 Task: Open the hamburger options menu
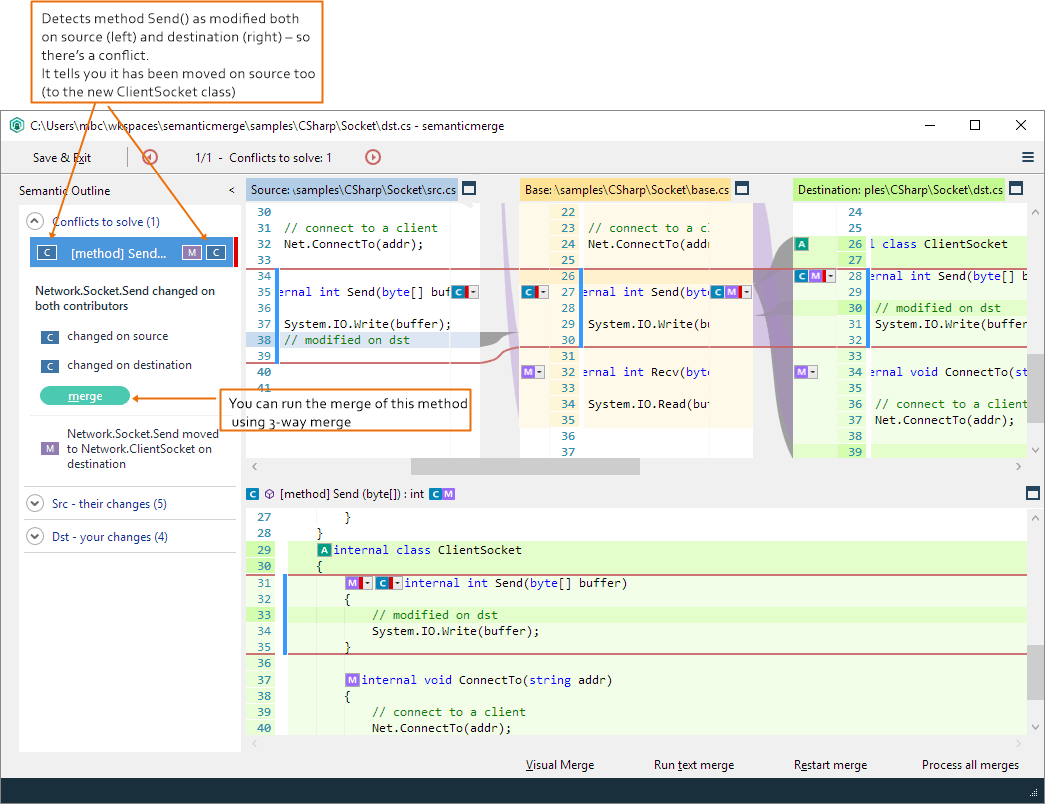[x=1028, y=157]
